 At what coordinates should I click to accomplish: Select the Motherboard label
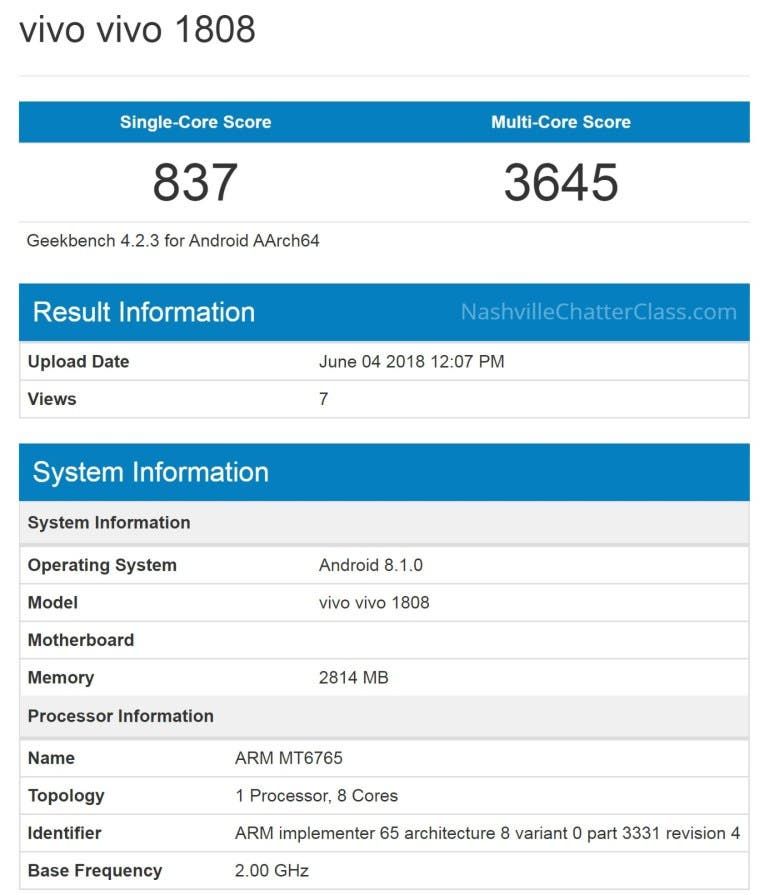(x=81, y=640)
